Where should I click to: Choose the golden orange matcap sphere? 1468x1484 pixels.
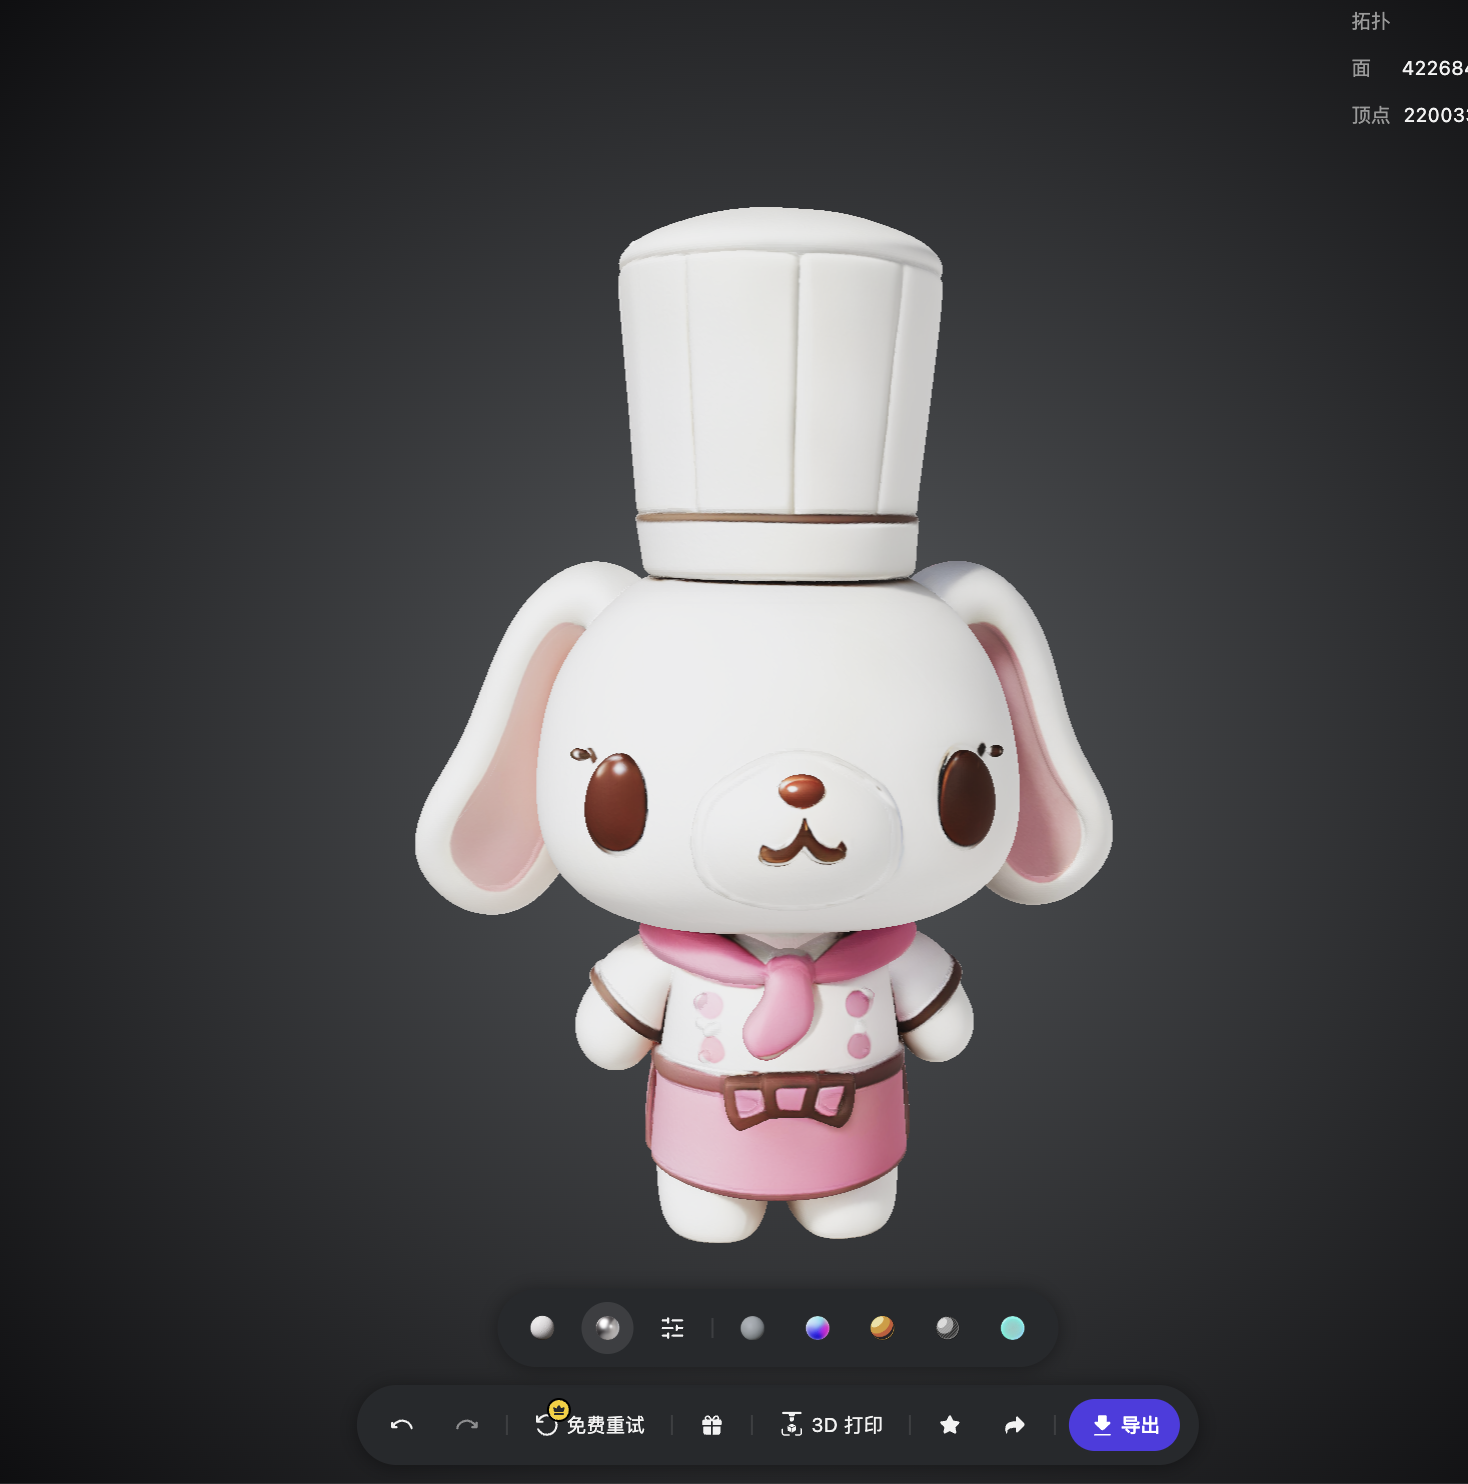pos(882,1327)
